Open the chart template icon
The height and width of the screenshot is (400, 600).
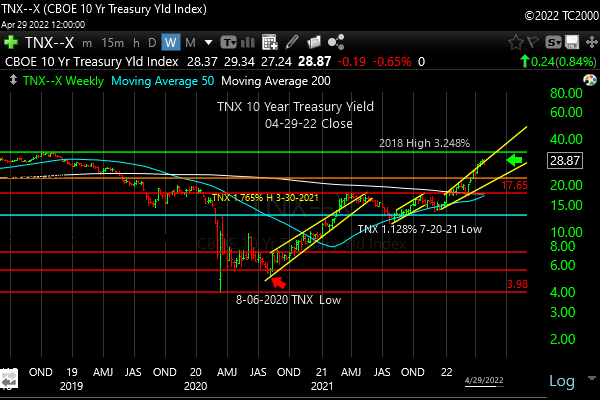point(229,43)
